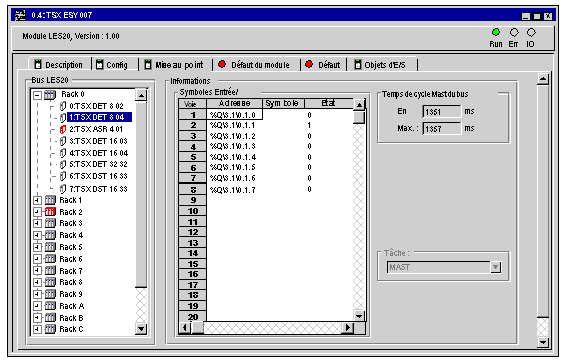Expand the Rack 3 node
The width and height of the screenshot is (564, 364).
(37, 223)
